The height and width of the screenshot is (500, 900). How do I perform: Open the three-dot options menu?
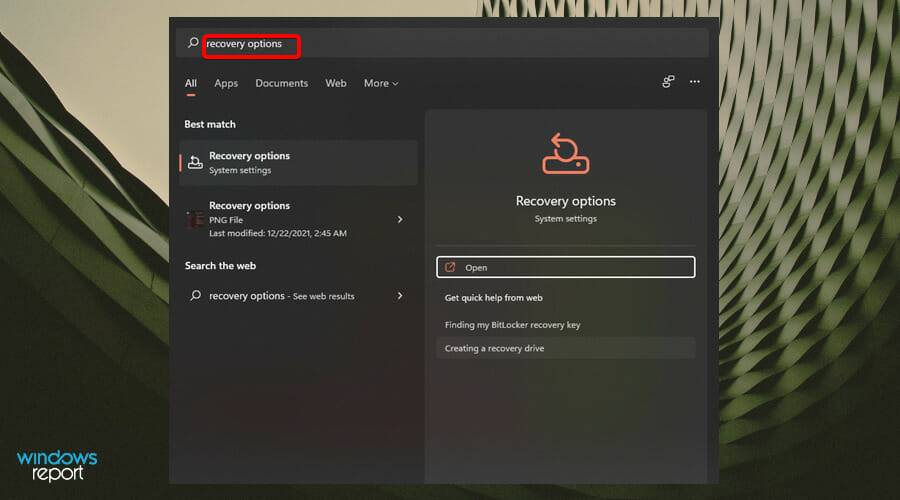(695, 82)
